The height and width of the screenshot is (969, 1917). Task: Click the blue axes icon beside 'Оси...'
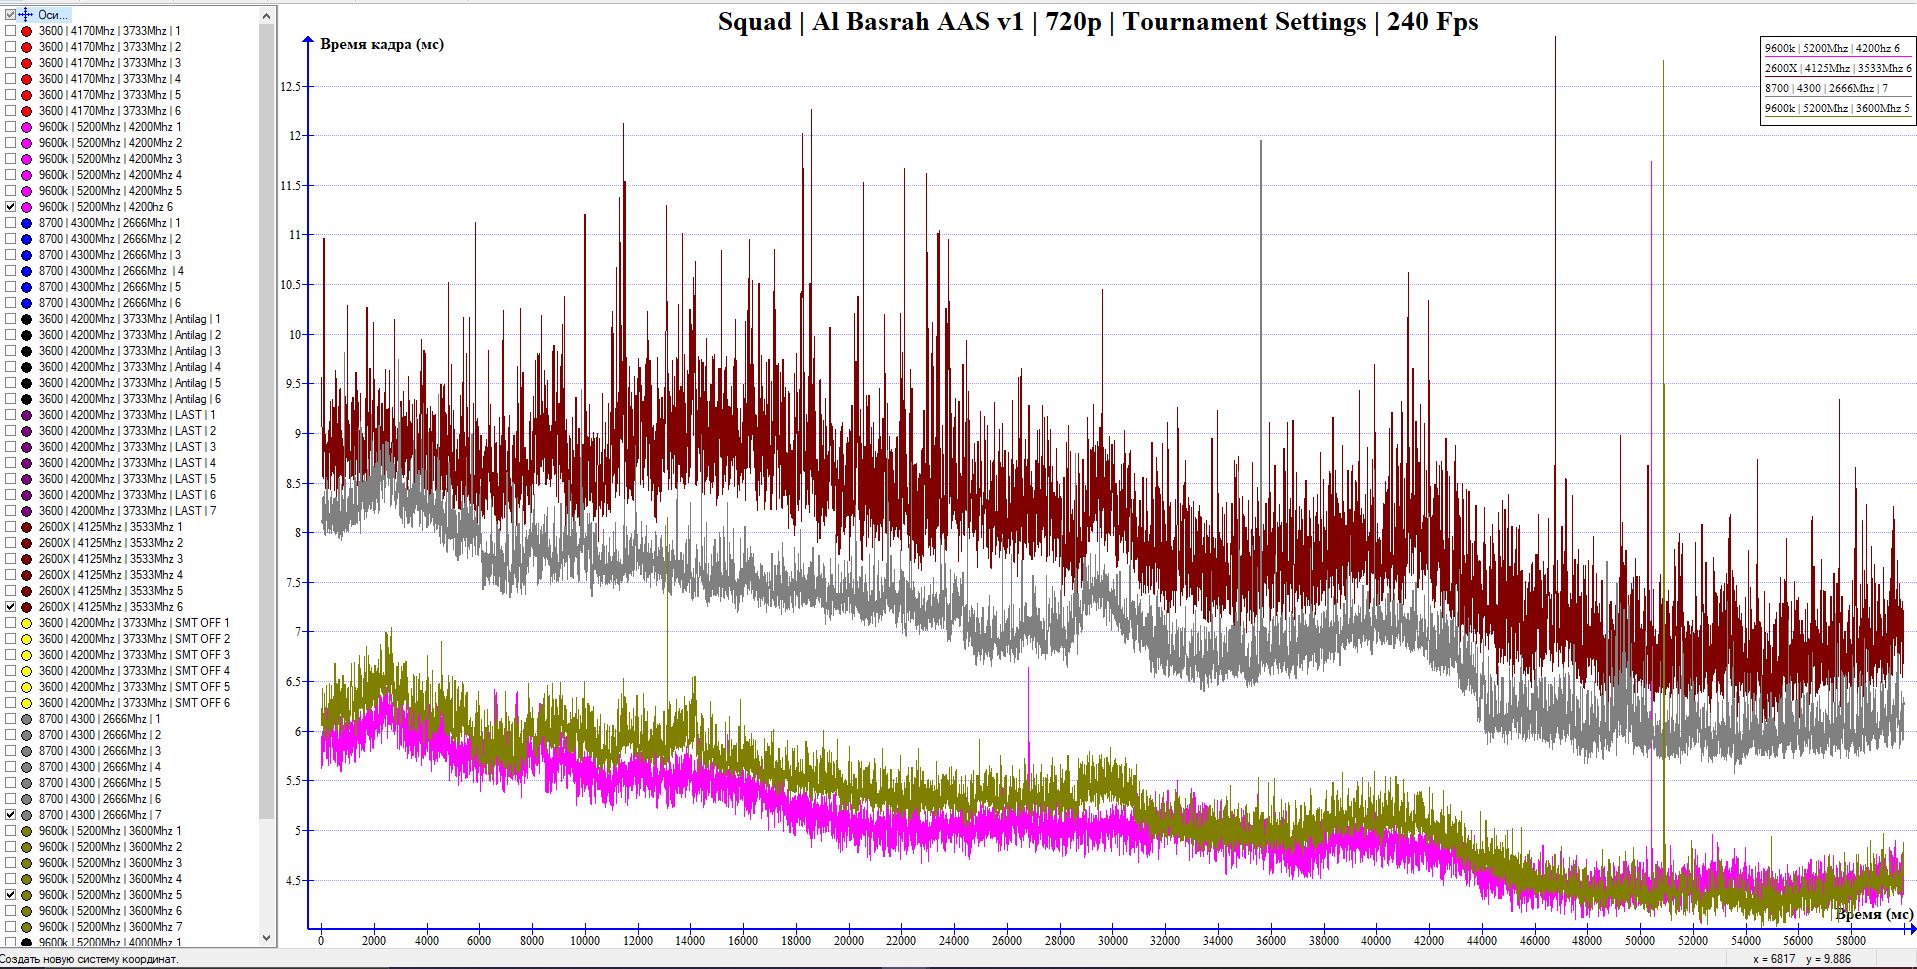click(26, 15)
